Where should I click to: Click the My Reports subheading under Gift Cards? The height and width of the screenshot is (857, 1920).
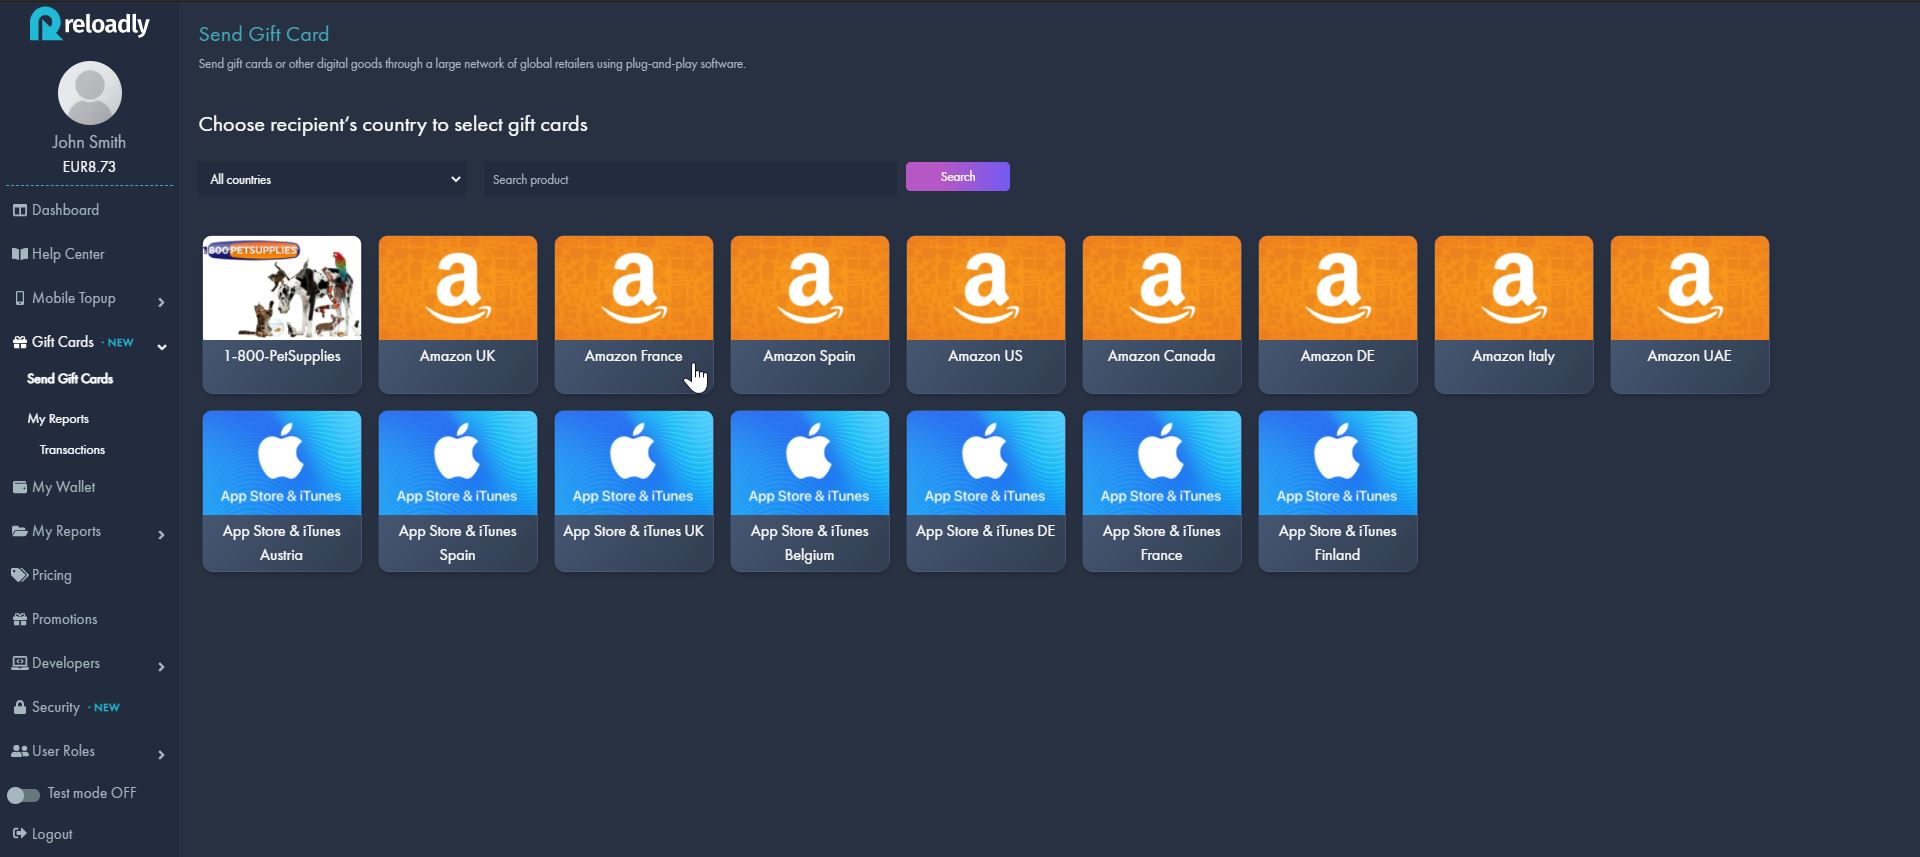(58, 419)
